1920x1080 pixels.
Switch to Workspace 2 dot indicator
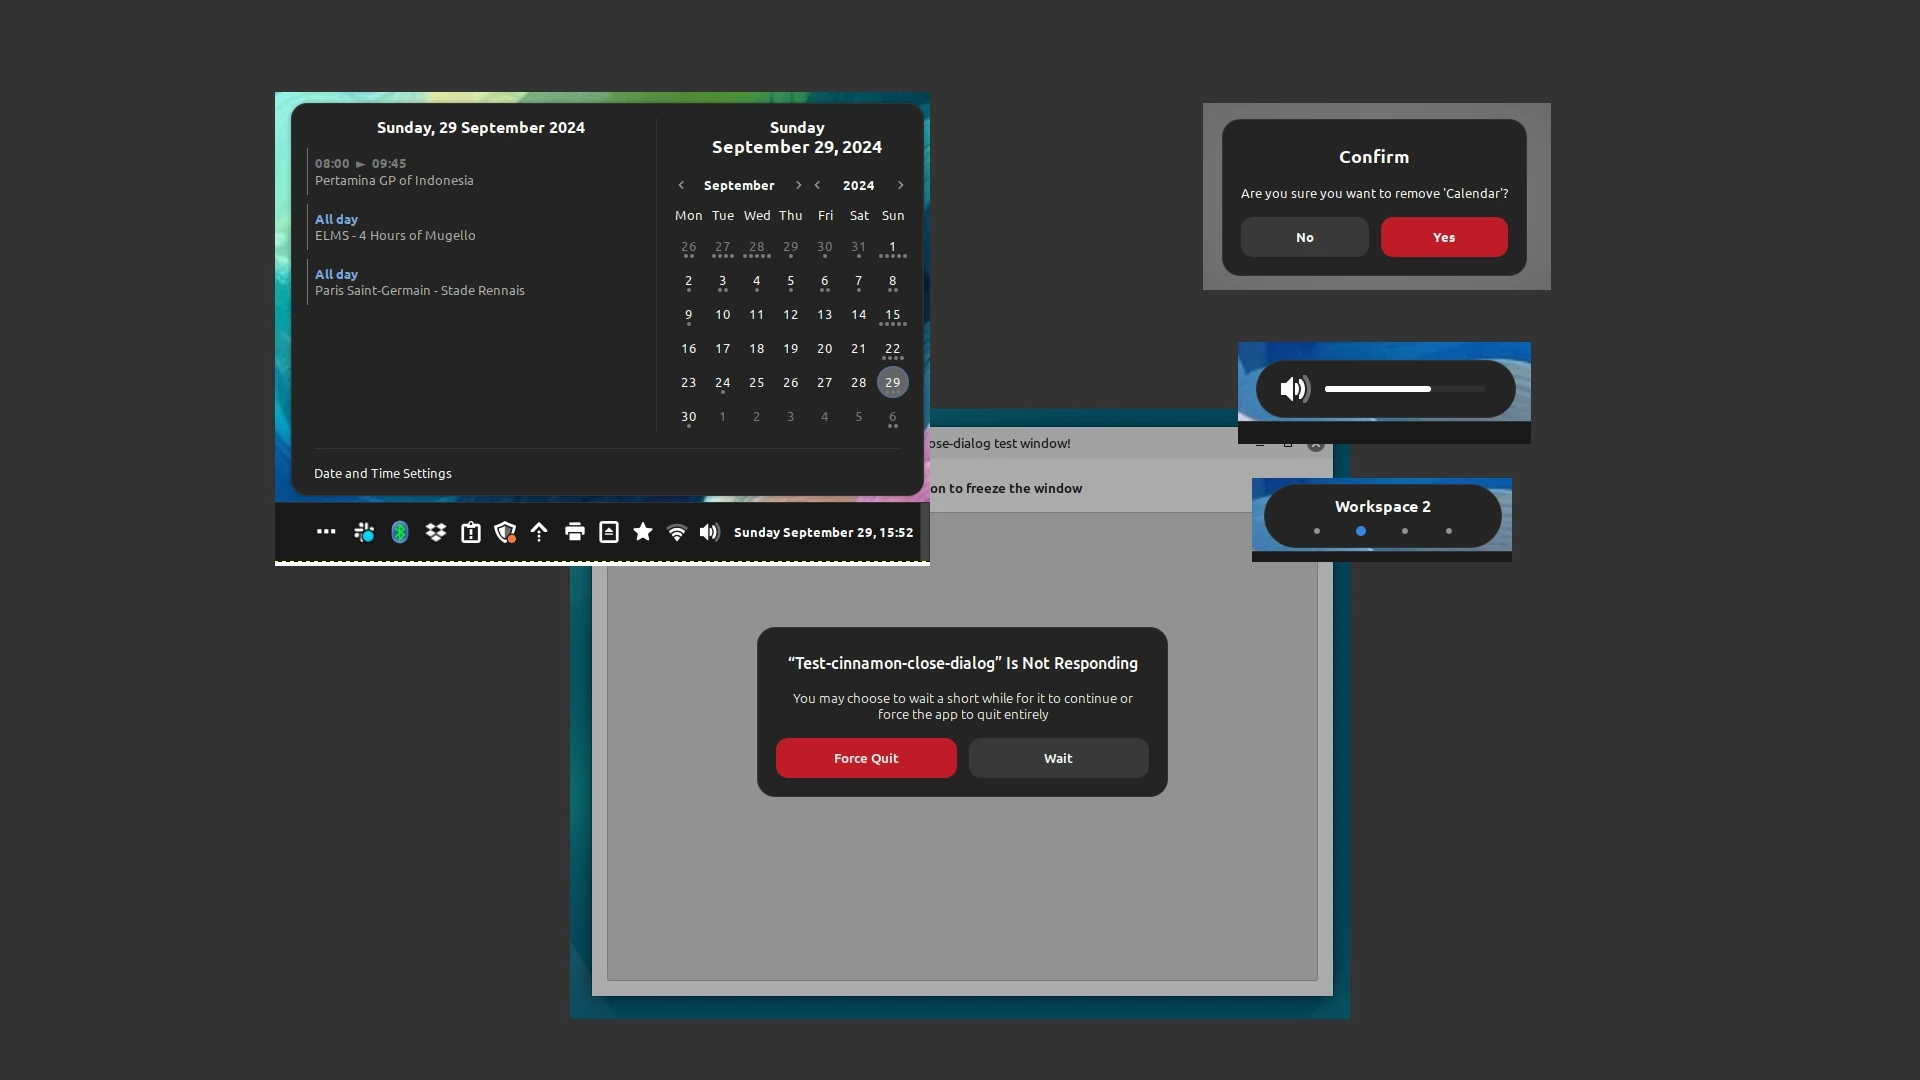pos(1360,531)
